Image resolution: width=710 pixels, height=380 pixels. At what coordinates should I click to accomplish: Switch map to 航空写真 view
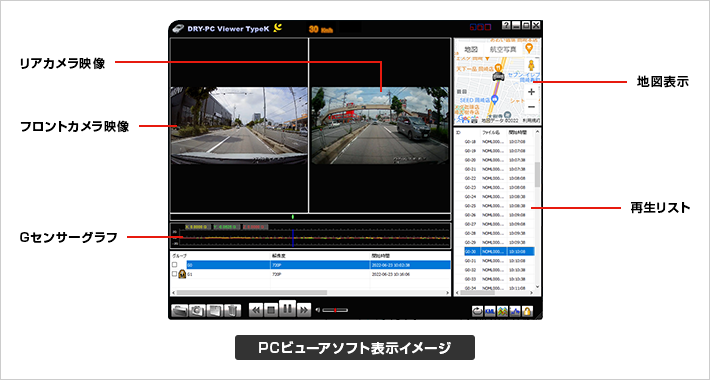[x=503, y=49]
